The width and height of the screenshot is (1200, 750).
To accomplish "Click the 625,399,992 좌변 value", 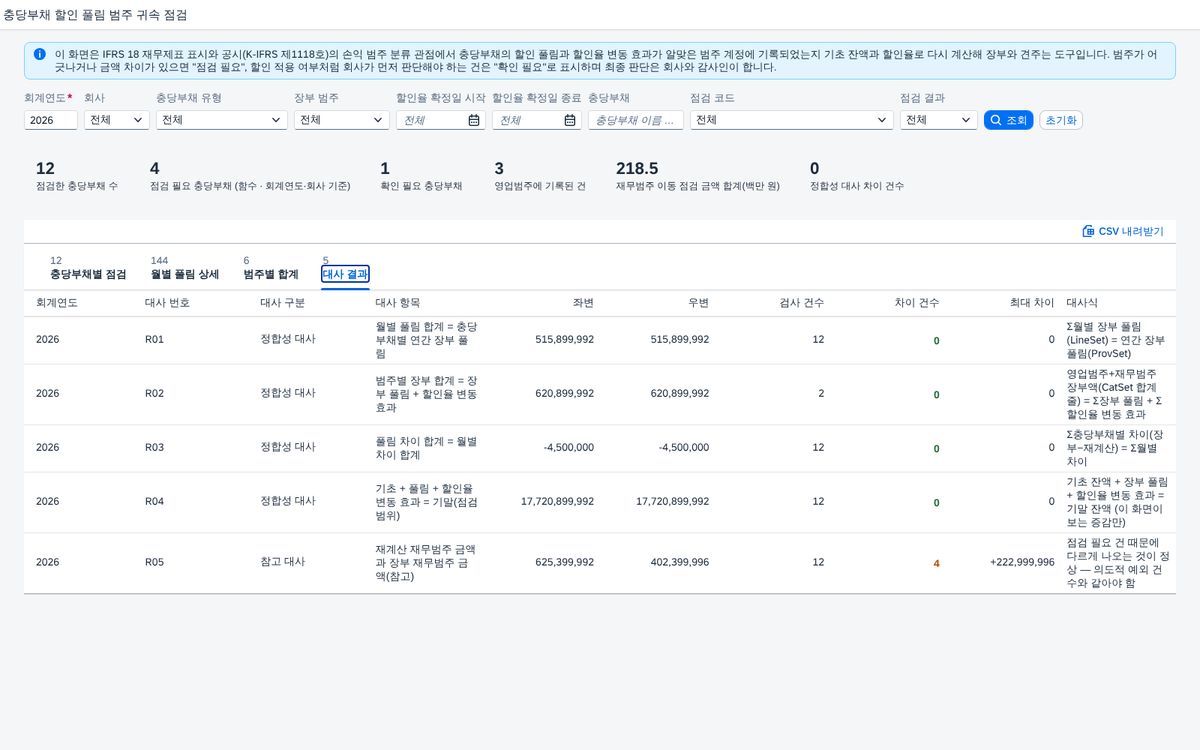I will (x=565, y=563).
